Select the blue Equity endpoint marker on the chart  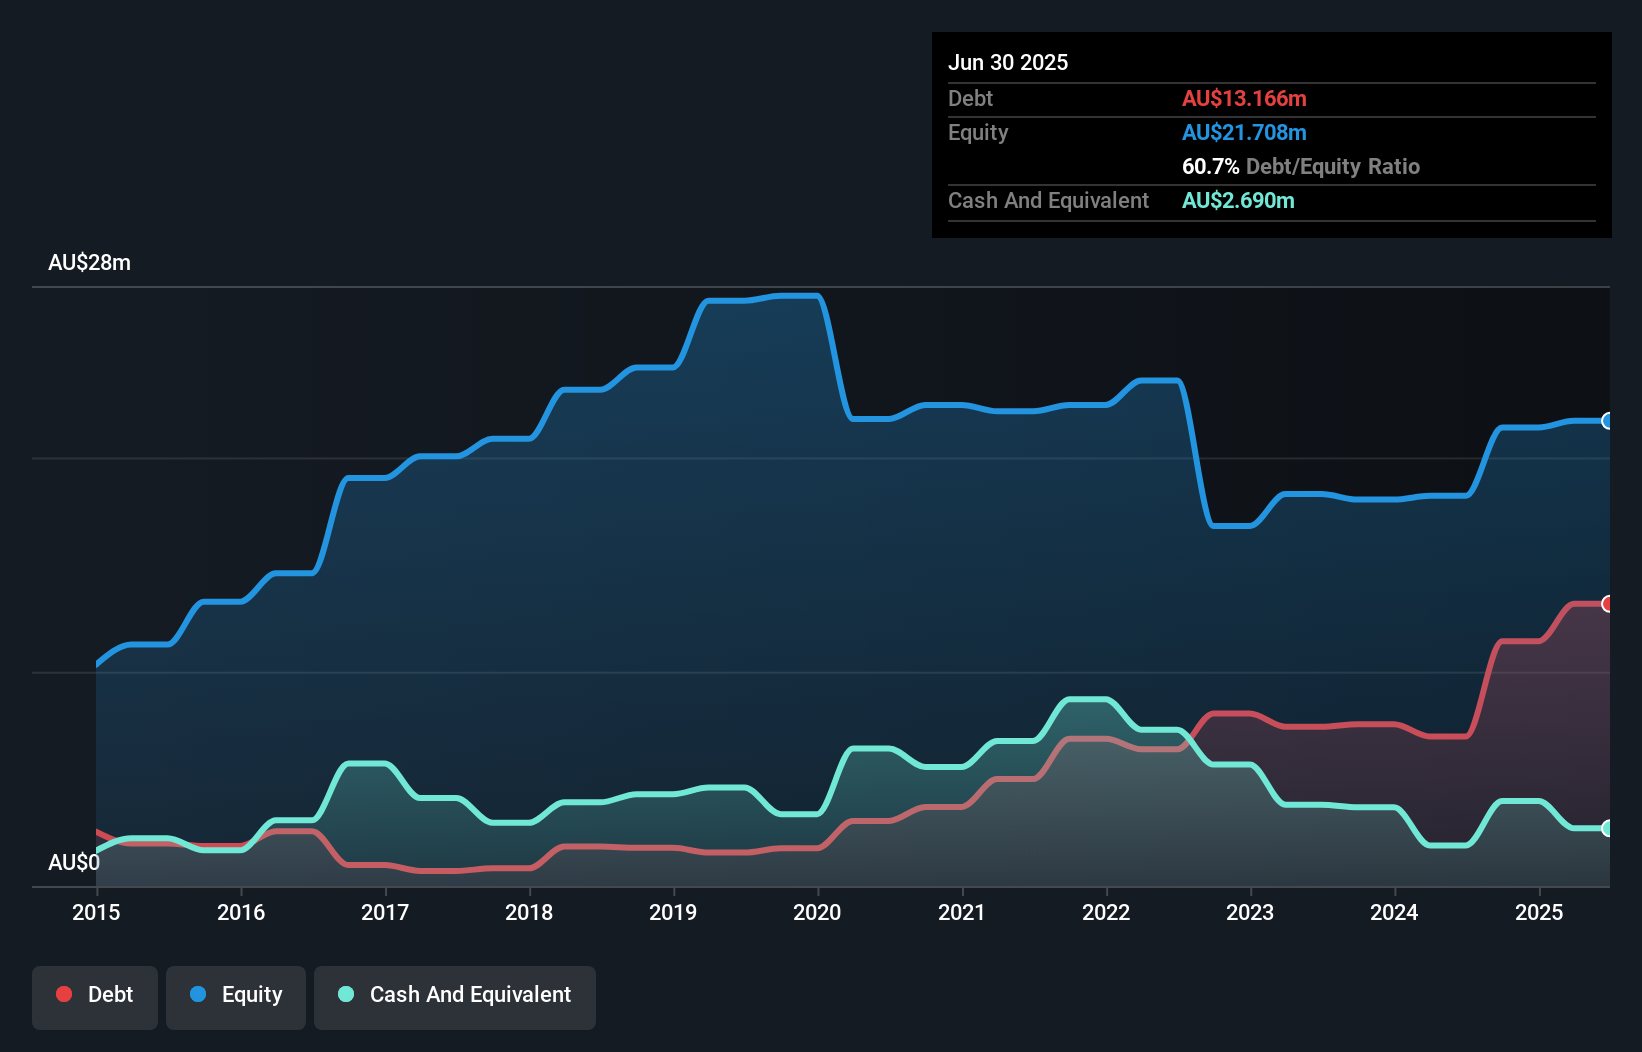1607,422
